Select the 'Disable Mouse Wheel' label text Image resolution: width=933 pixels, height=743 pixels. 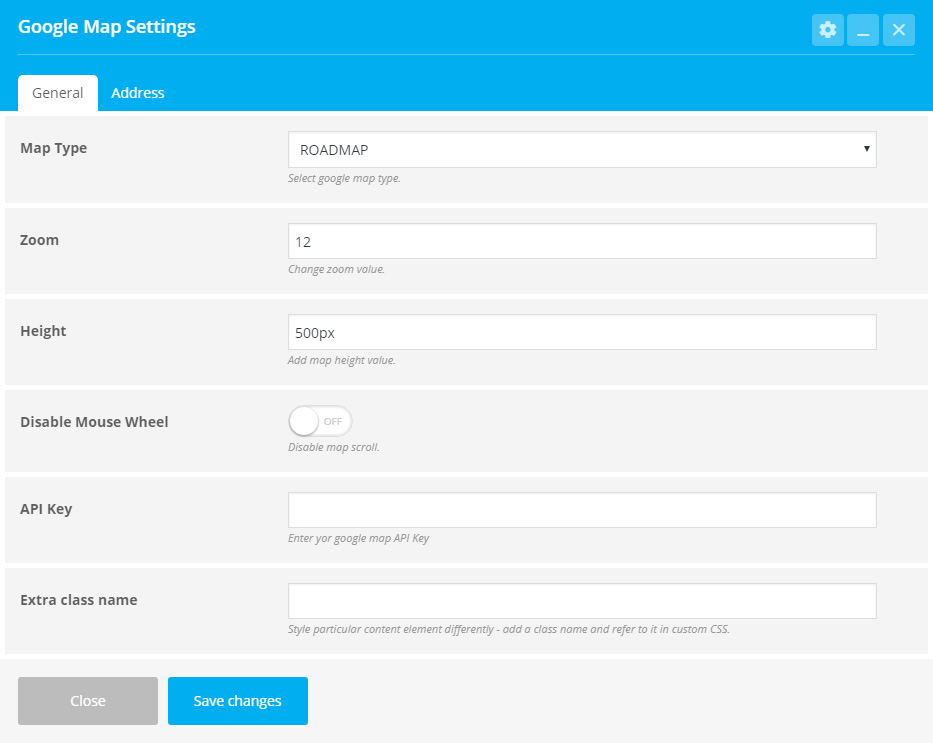point(94,422)
